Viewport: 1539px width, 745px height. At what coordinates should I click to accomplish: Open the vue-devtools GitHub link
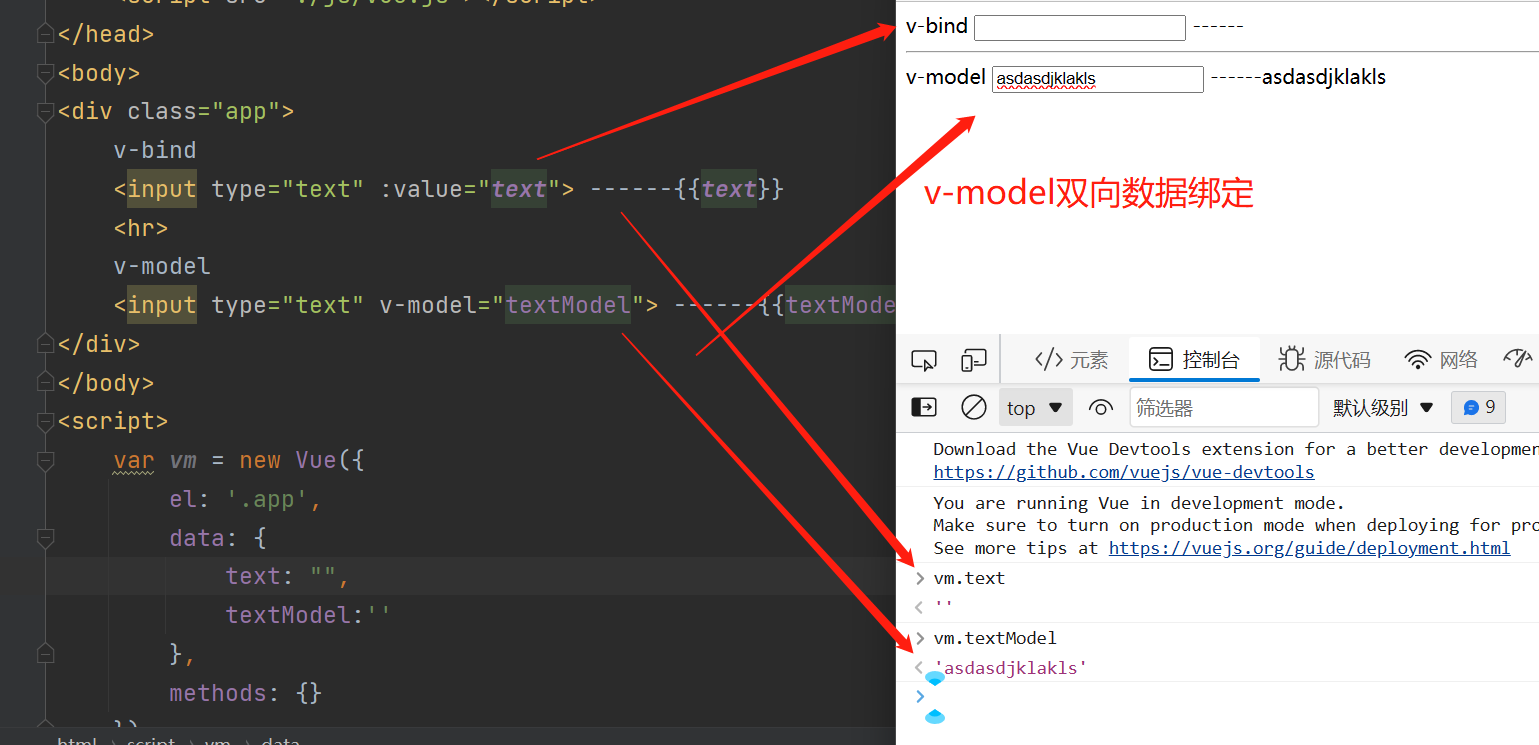[x=1124, y=472]
